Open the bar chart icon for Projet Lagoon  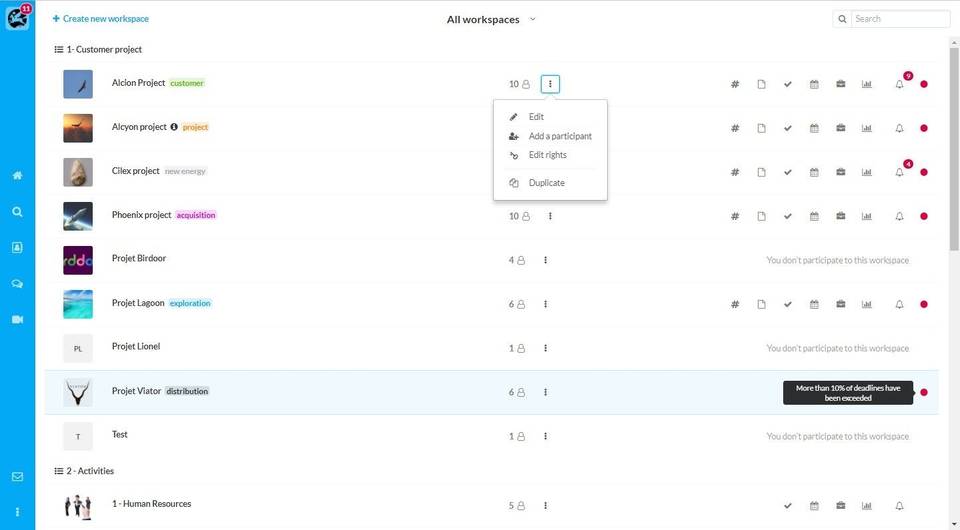pos(867,305)
